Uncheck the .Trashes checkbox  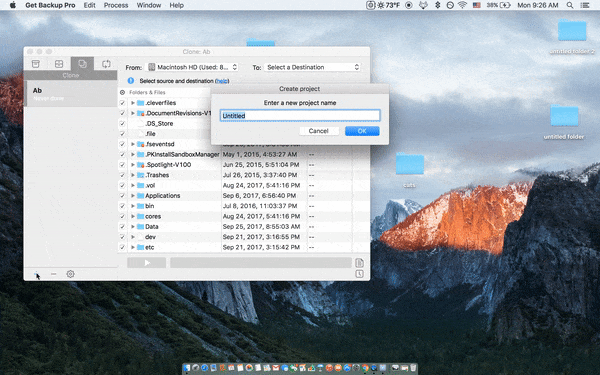click(x=122, y=175)
